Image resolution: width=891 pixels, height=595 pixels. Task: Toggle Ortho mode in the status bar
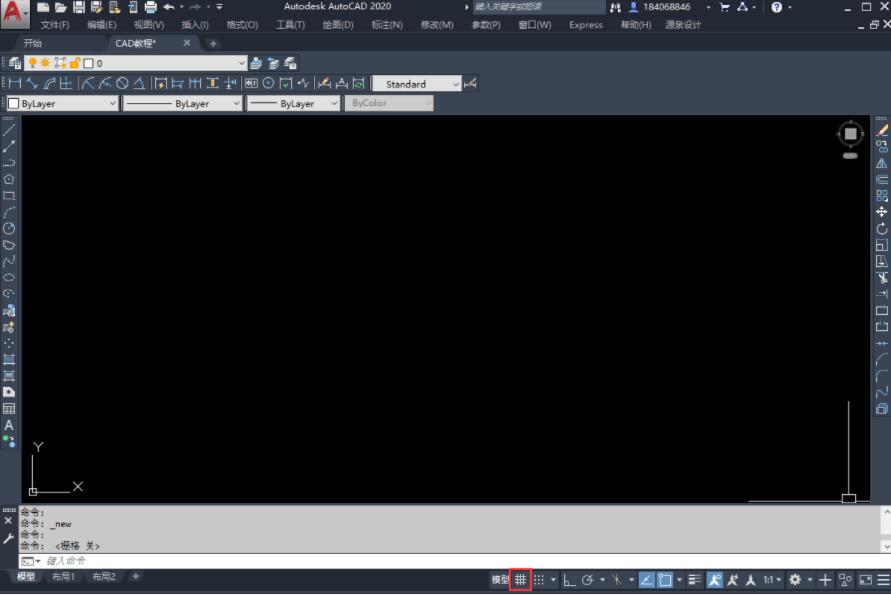coord(569,580)
